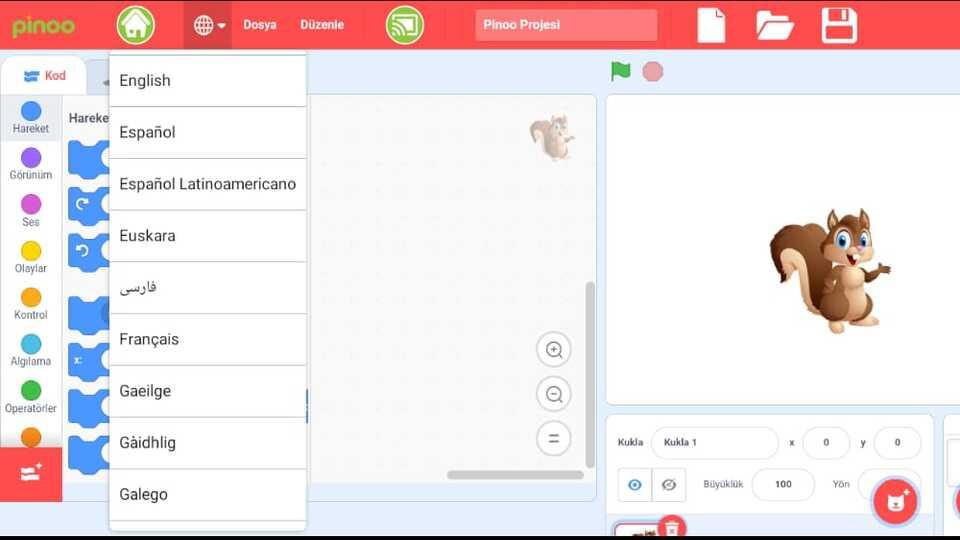Save project with floppy disk icon
Image resolution: width=960 pixels, height=540 pixels.
(839, 25)
